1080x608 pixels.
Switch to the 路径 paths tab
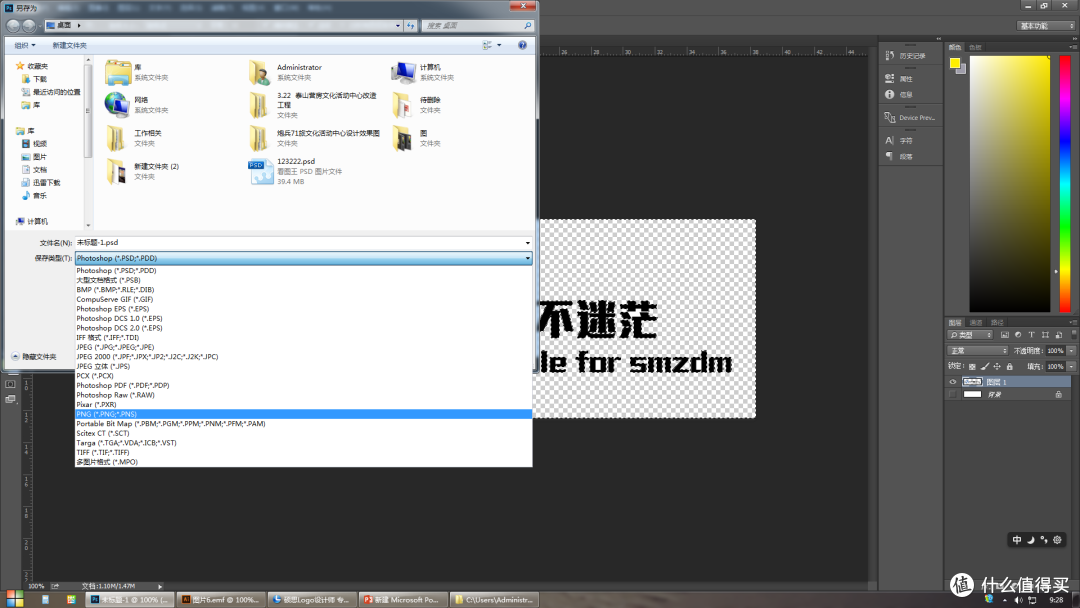[x=997, y=322]
